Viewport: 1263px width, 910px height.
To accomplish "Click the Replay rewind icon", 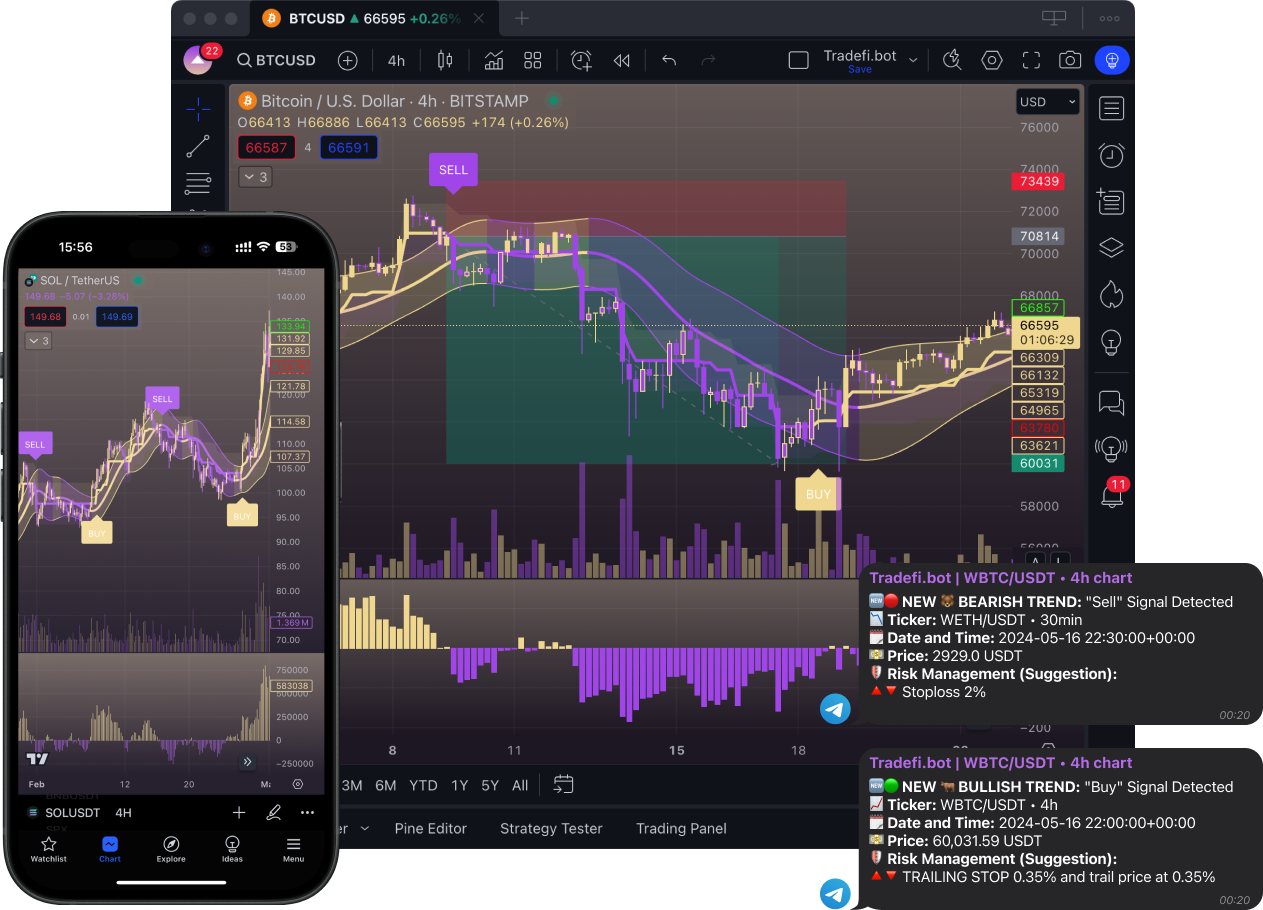I will coord(622,60).
